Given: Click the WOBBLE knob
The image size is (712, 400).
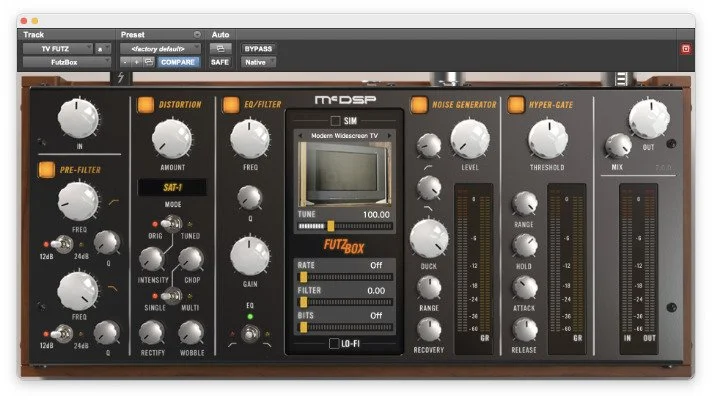Looking at the screenshot, I should (x=191, y=332).
